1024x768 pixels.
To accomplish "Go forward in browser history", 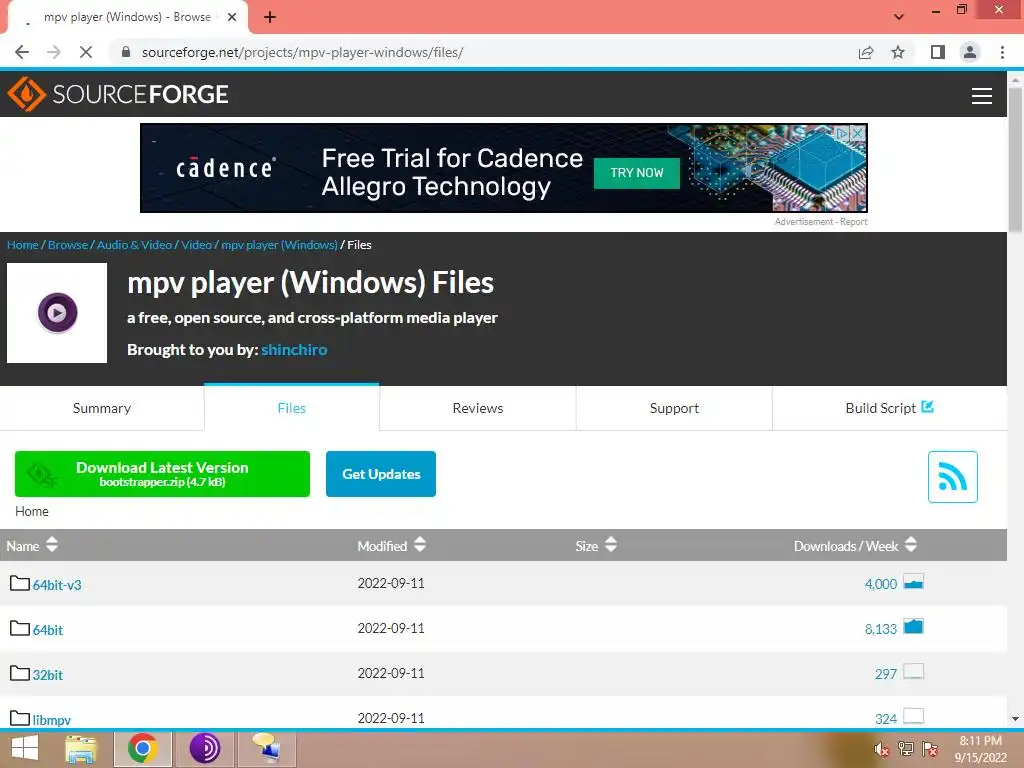I will click(54, 52).
